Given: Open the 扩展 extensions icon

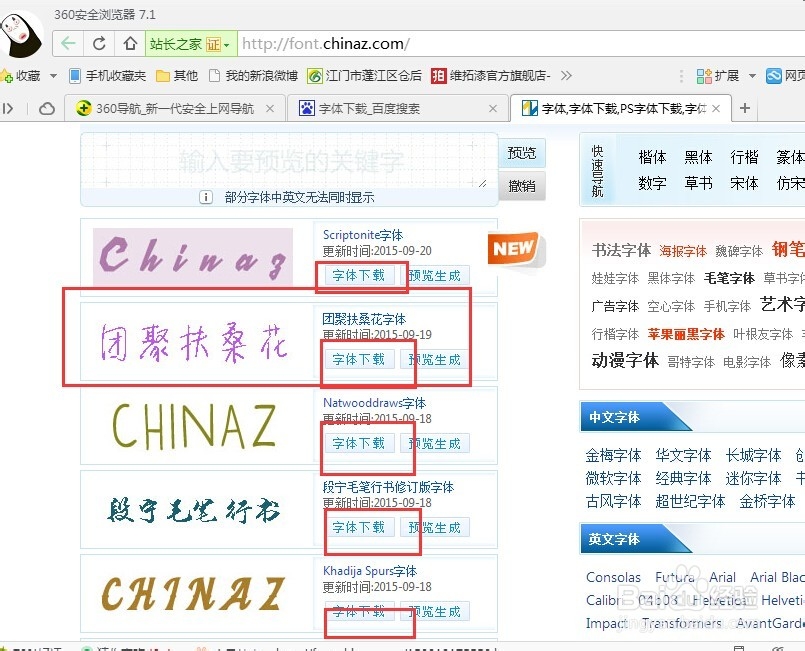Looking at the screenshot, I should pos(718,76).
